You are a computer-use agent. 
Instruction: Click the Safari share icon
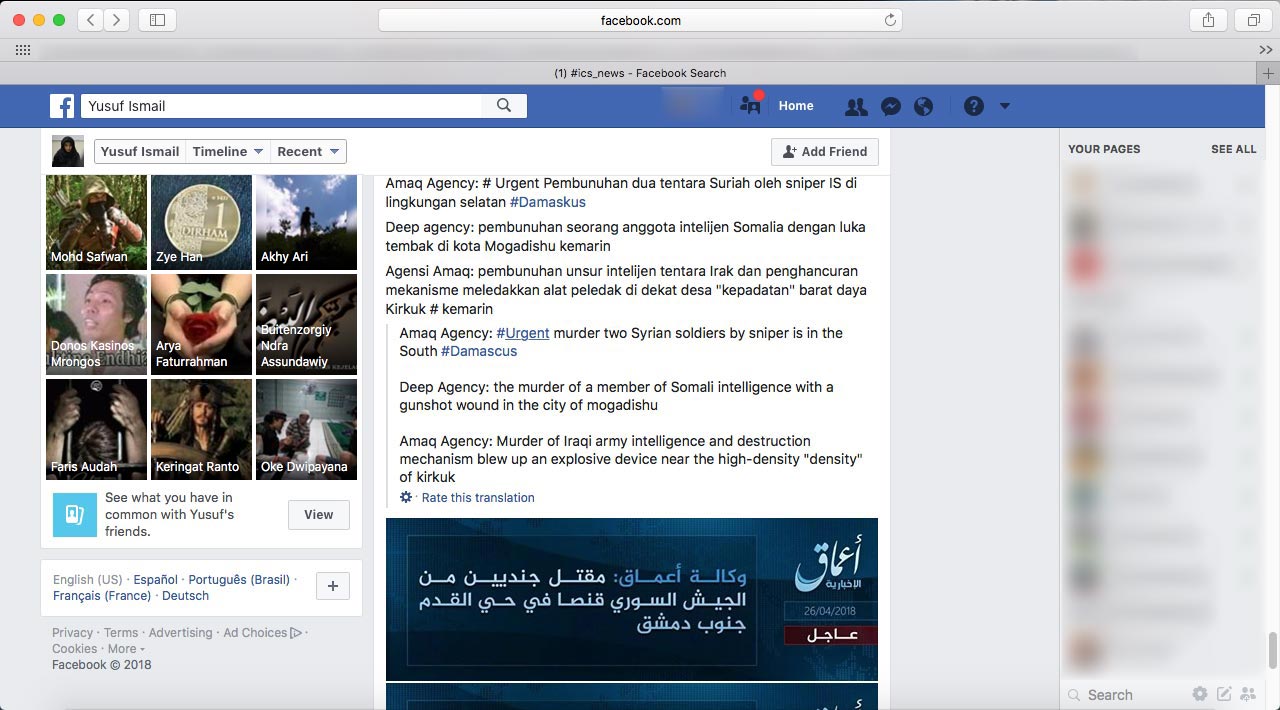[1208, 20]
